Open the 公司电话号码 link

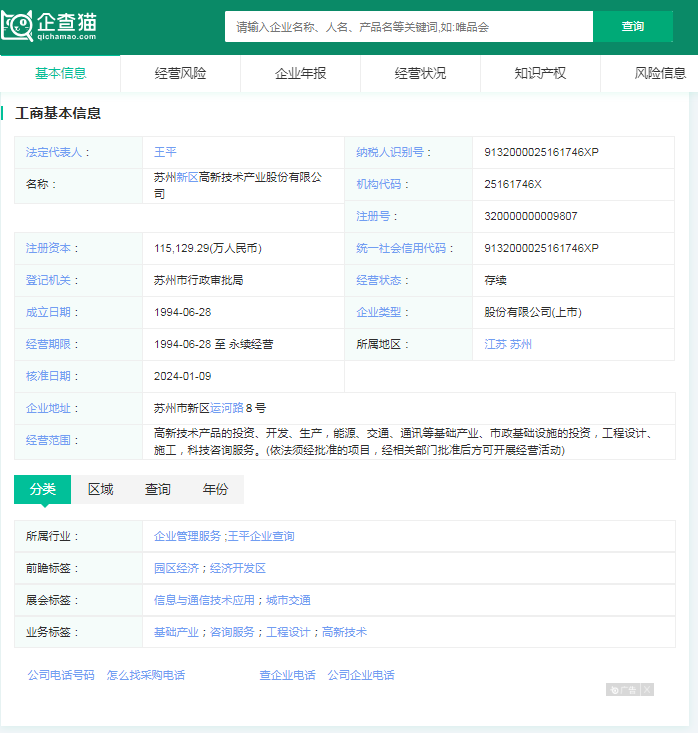(61, 675)
